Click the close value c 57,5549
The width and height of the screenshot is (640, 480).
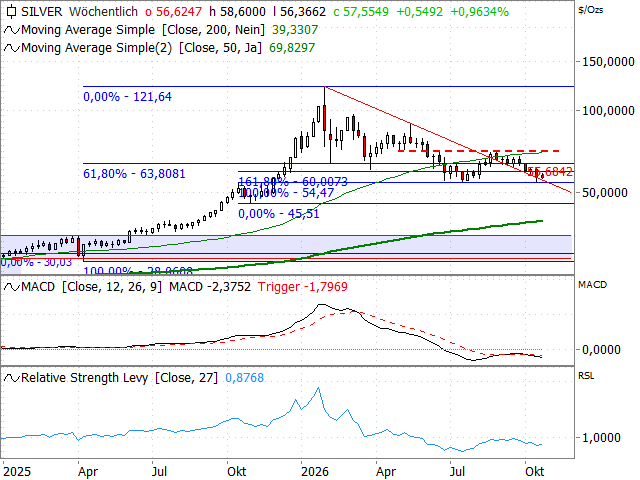tap(361, 12)
